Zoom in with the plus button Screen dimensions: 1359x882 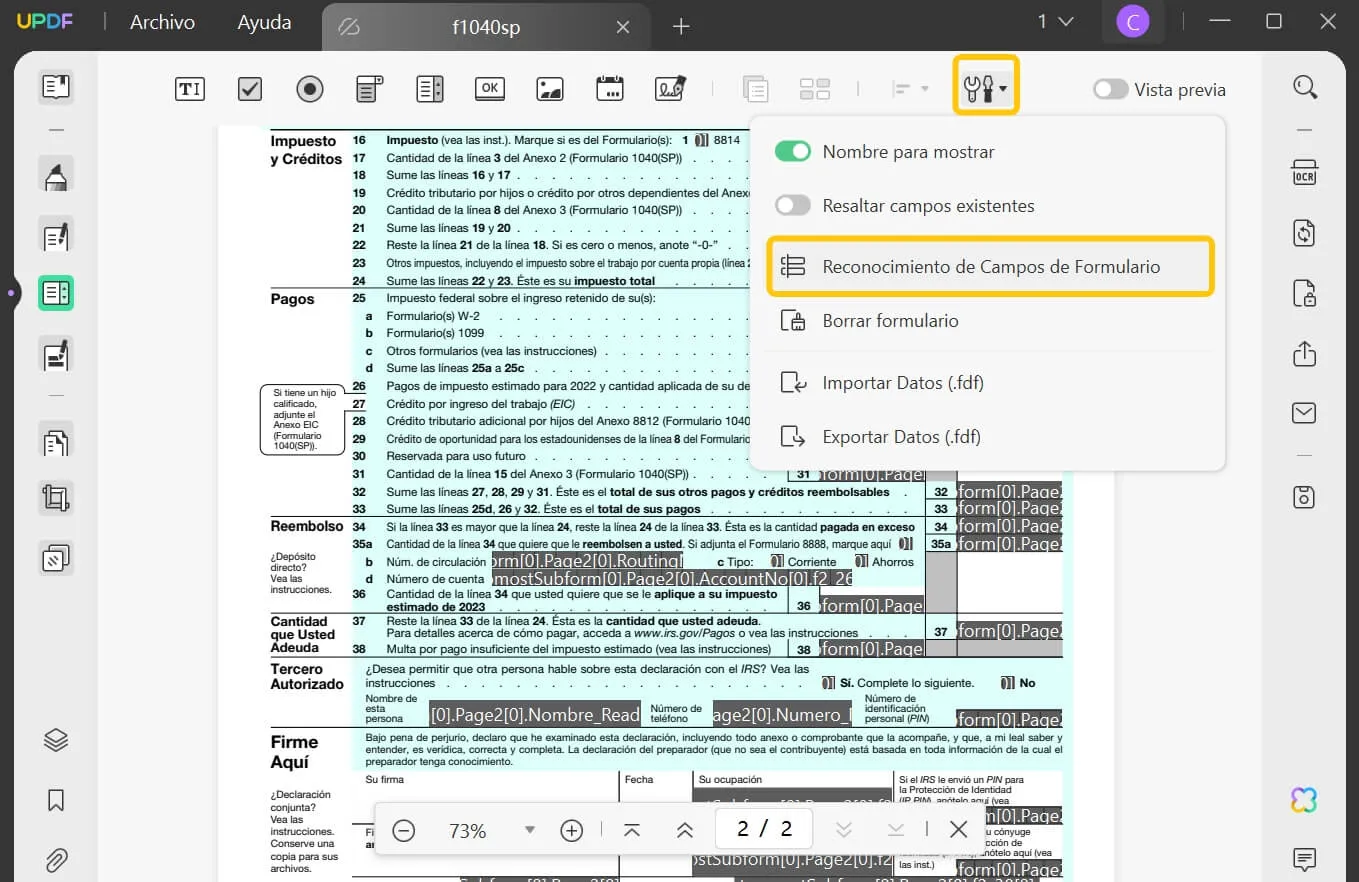(571, 830)
